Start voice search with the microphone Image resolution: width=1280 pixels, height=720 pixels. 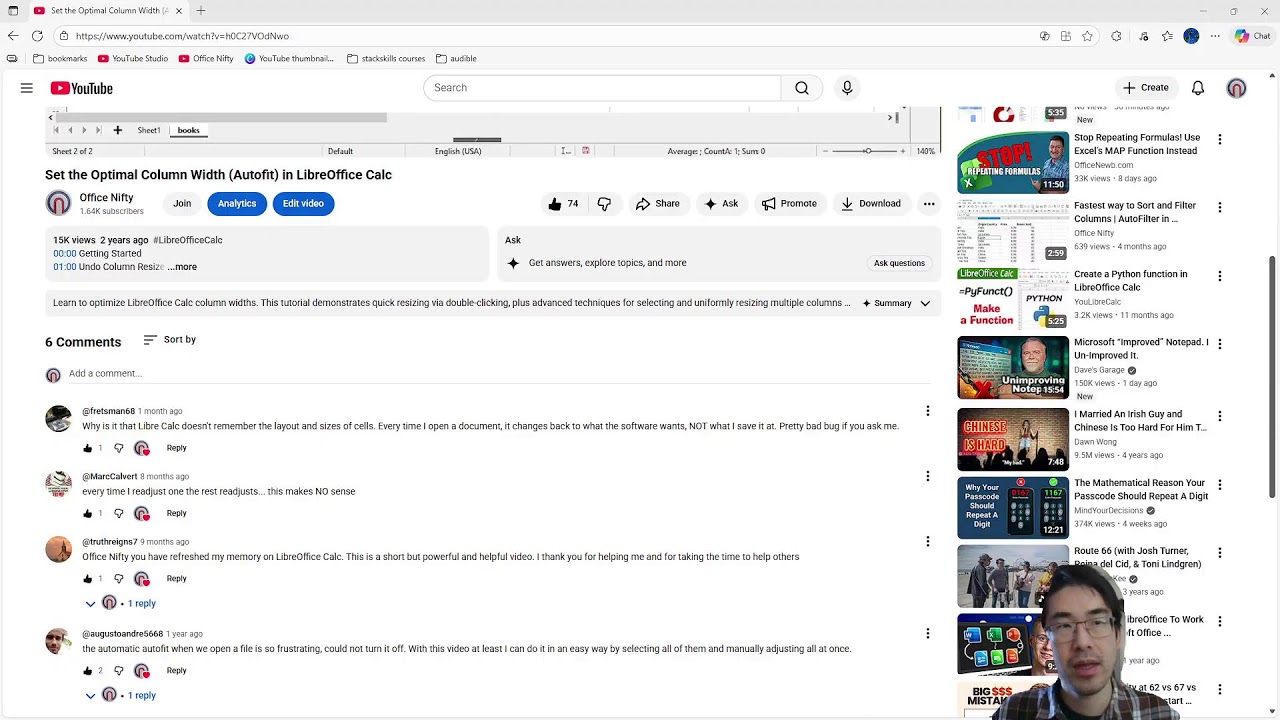click(x=847, y=88)
